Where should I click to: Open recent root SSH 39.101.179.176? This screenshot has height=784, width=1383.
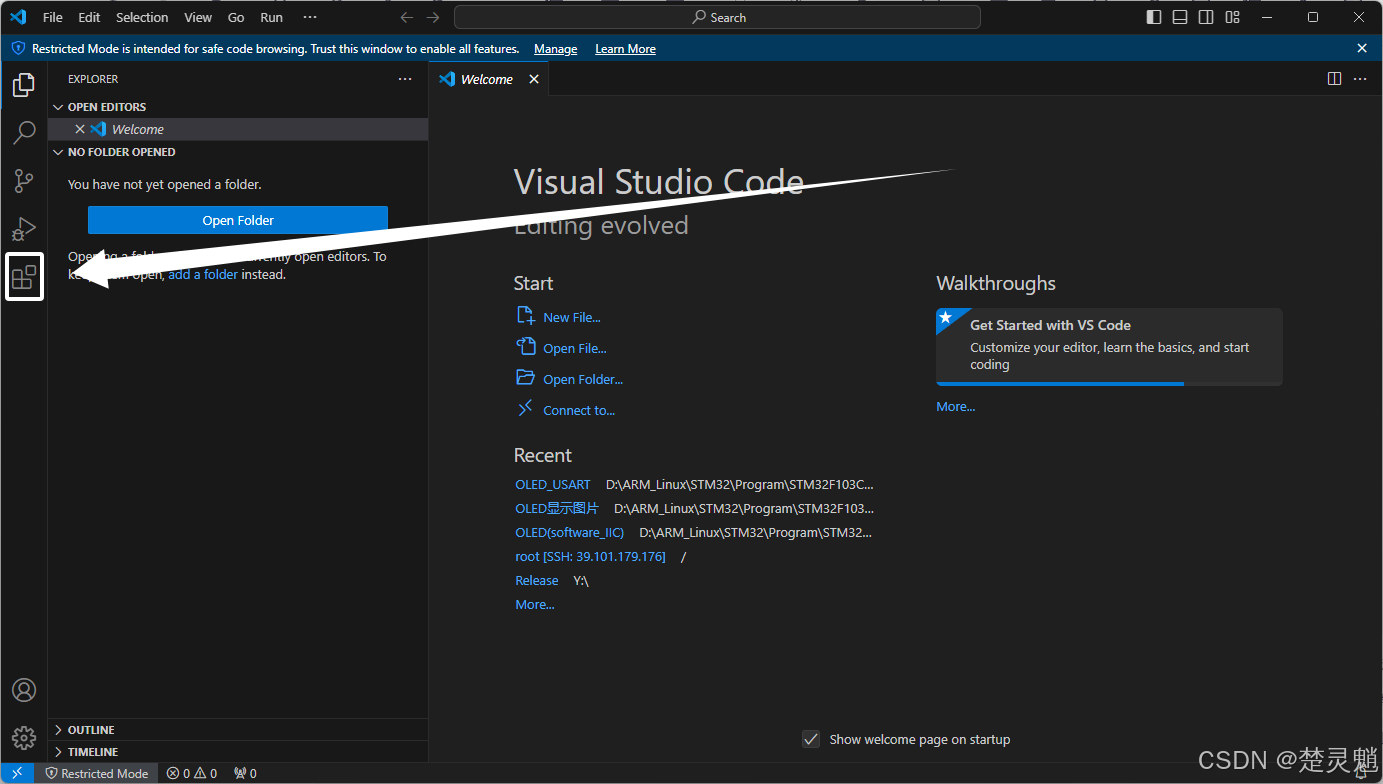pos(590,556)
